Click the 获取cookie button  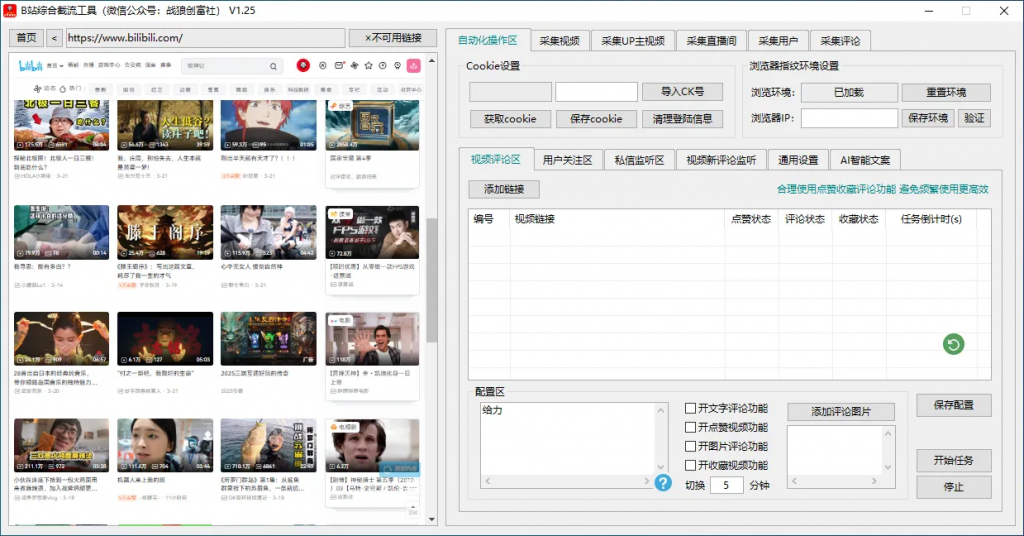tap(510, 119)
